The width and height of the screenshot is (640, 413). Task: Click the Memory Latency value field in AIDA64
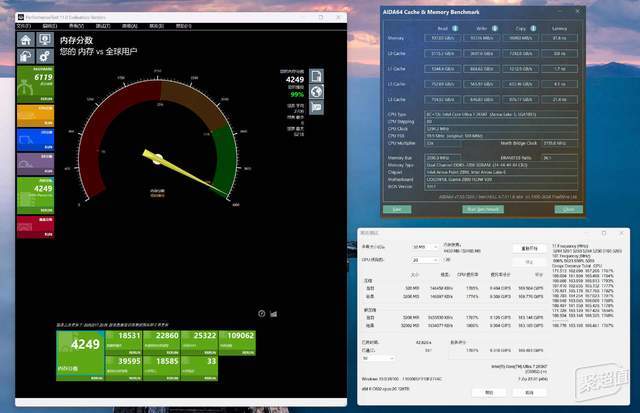pyautogui.click(x=559, y=38)
